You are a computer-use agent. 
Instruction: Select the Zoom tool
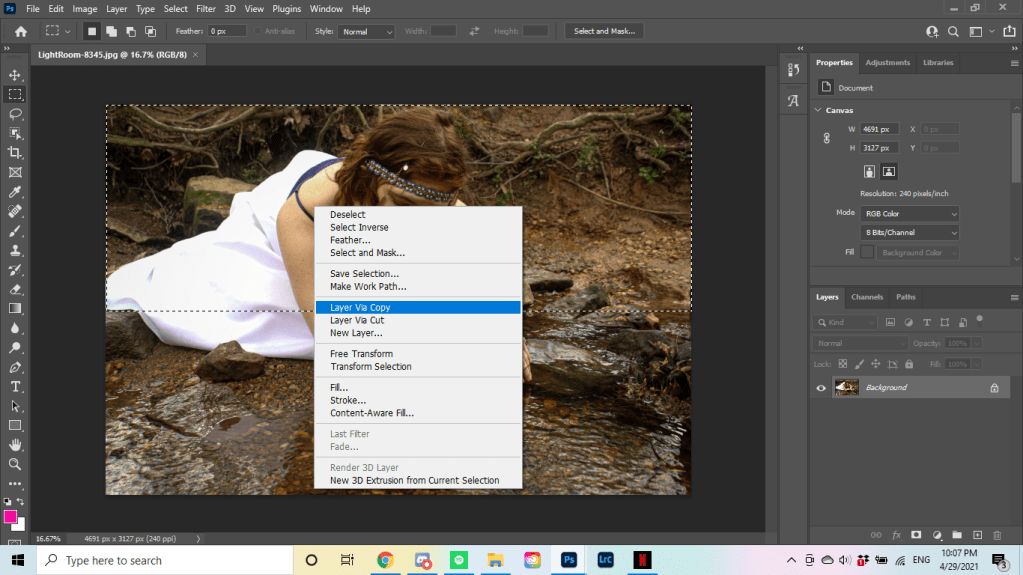(15, 464)
